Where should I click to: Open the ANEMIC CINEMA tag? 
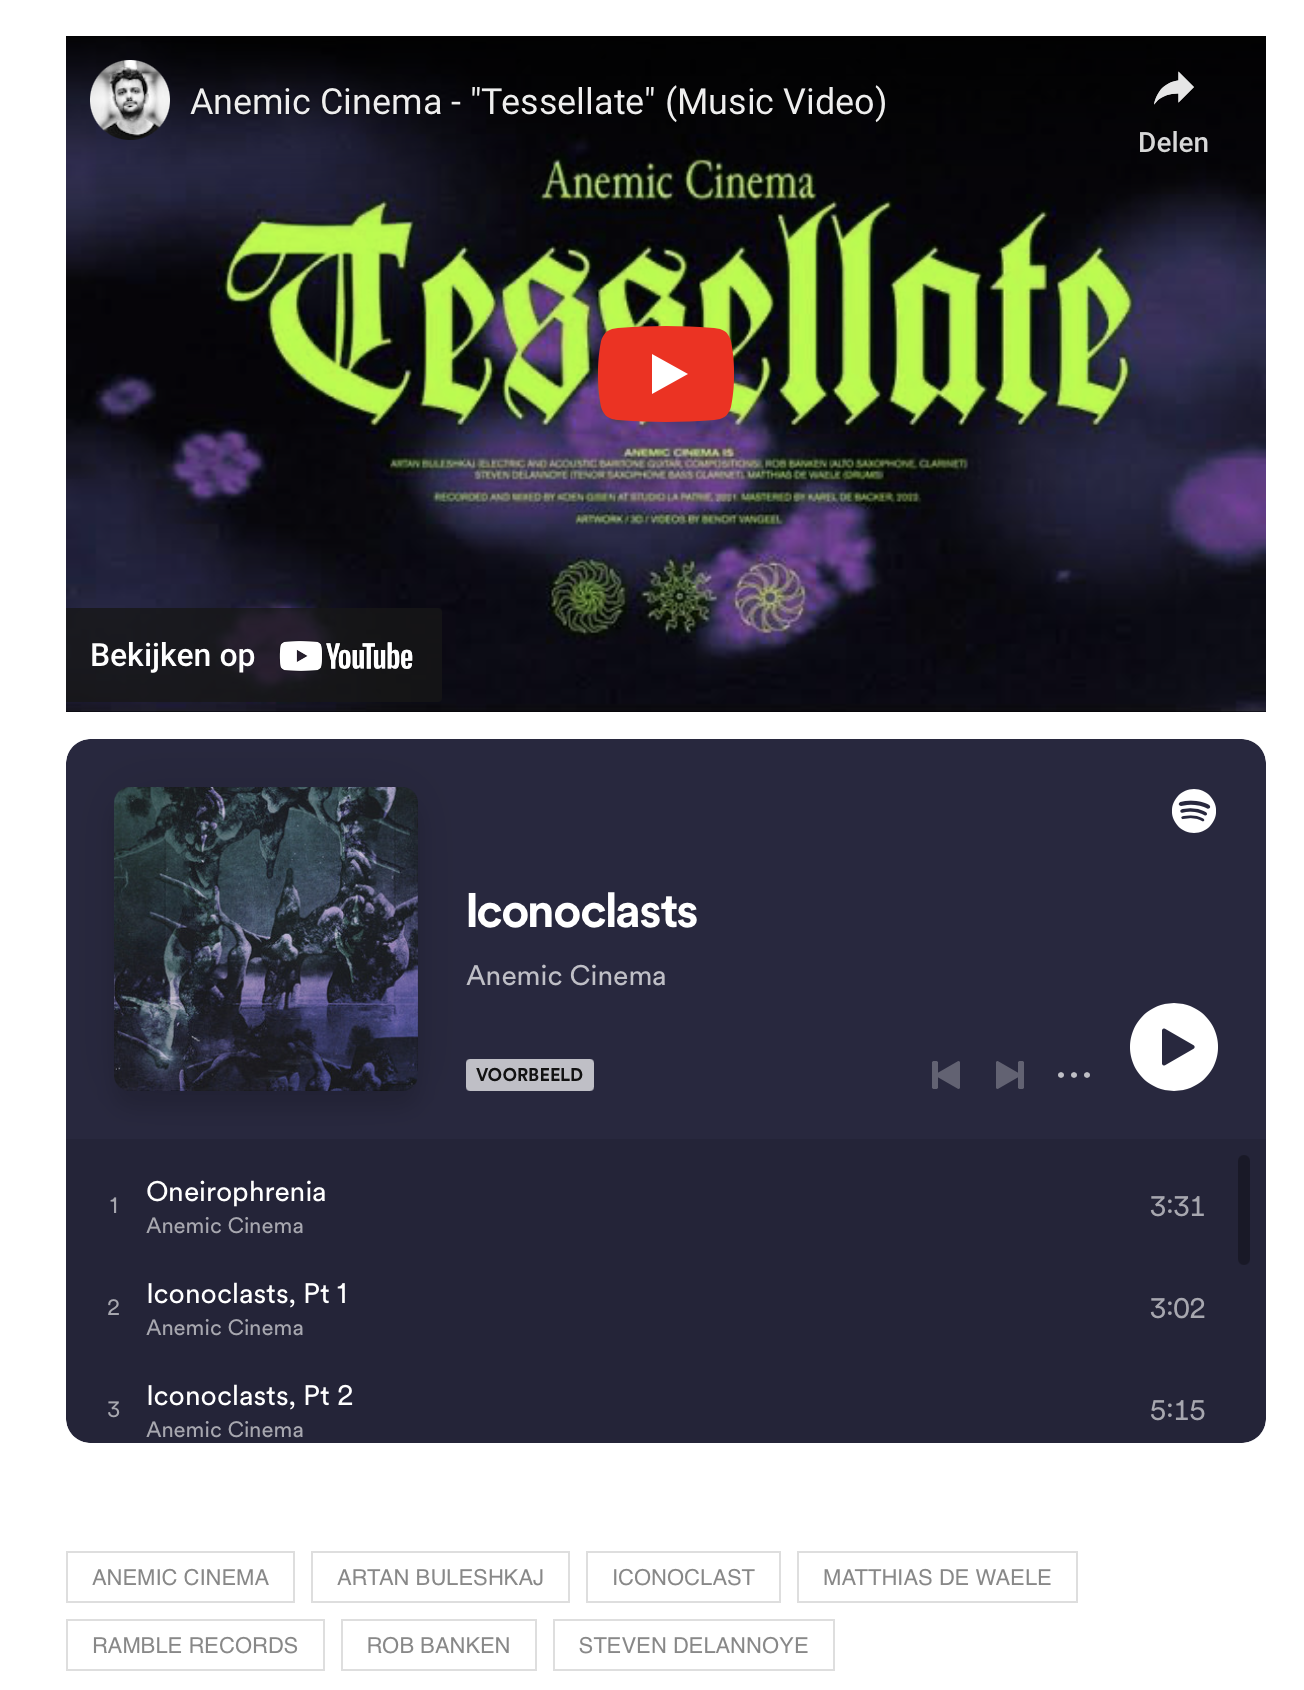pos(181,1577)
